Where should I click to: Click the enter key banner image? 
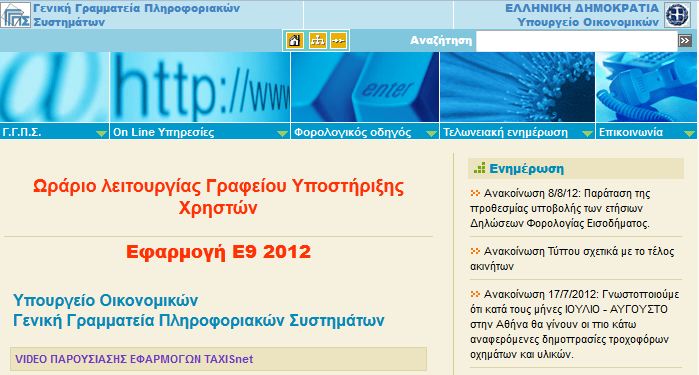coord(365,87)
